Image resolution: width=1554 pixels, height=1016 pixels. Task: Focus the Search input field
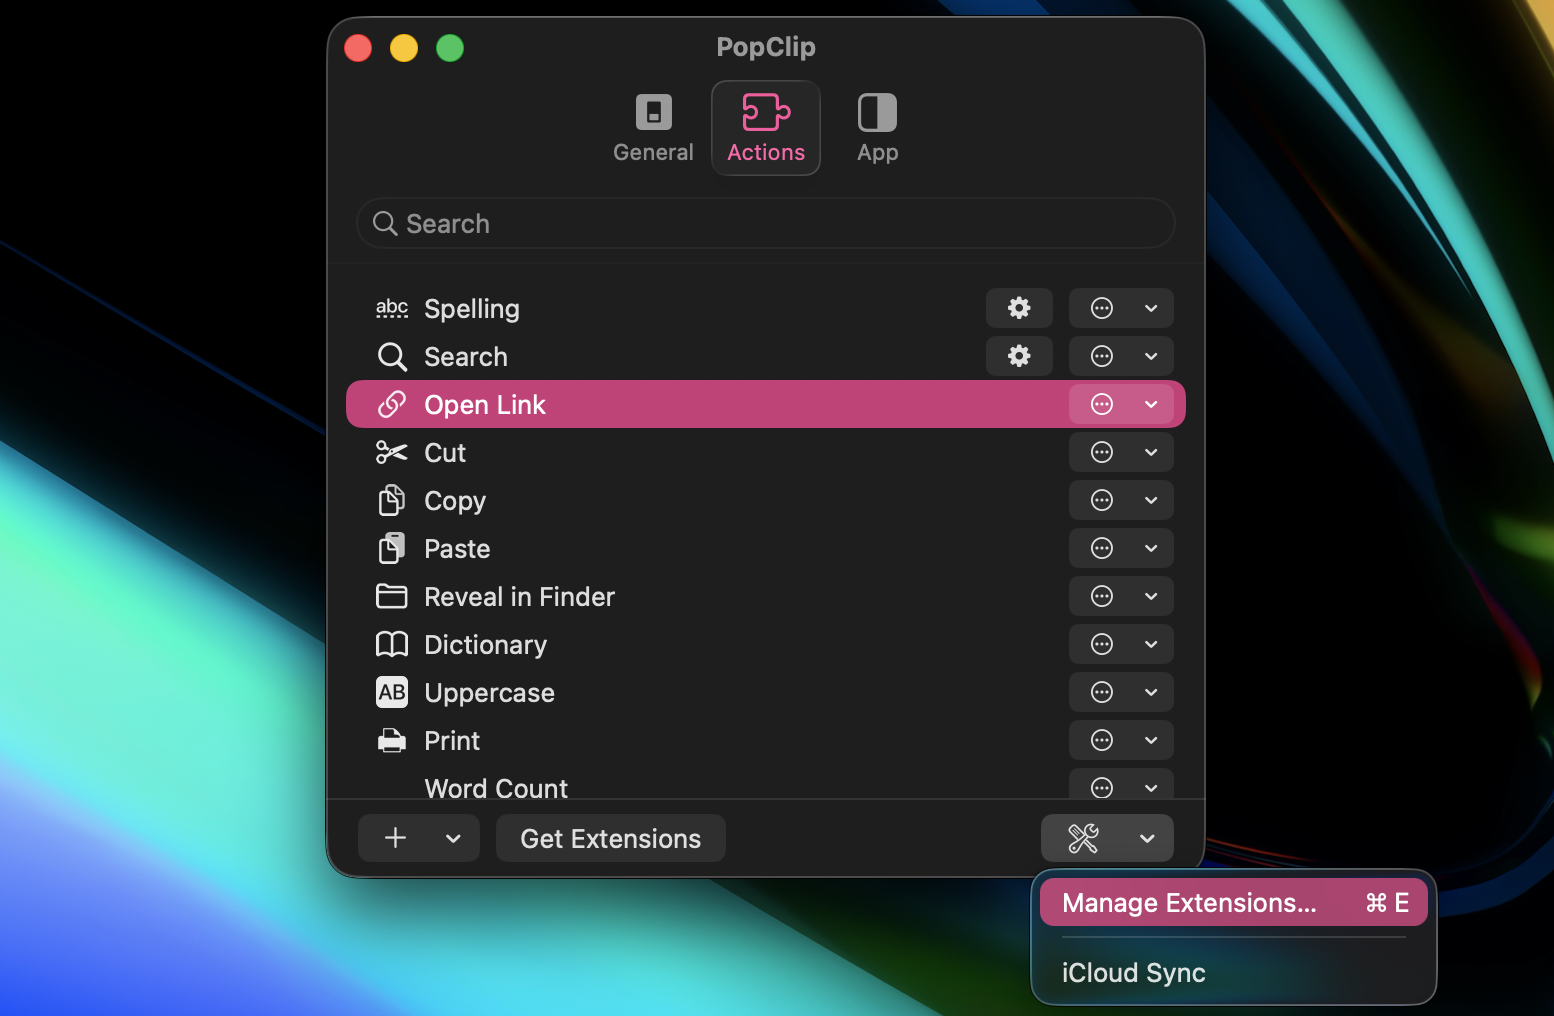pyautogui.click(x=766, y=223)
